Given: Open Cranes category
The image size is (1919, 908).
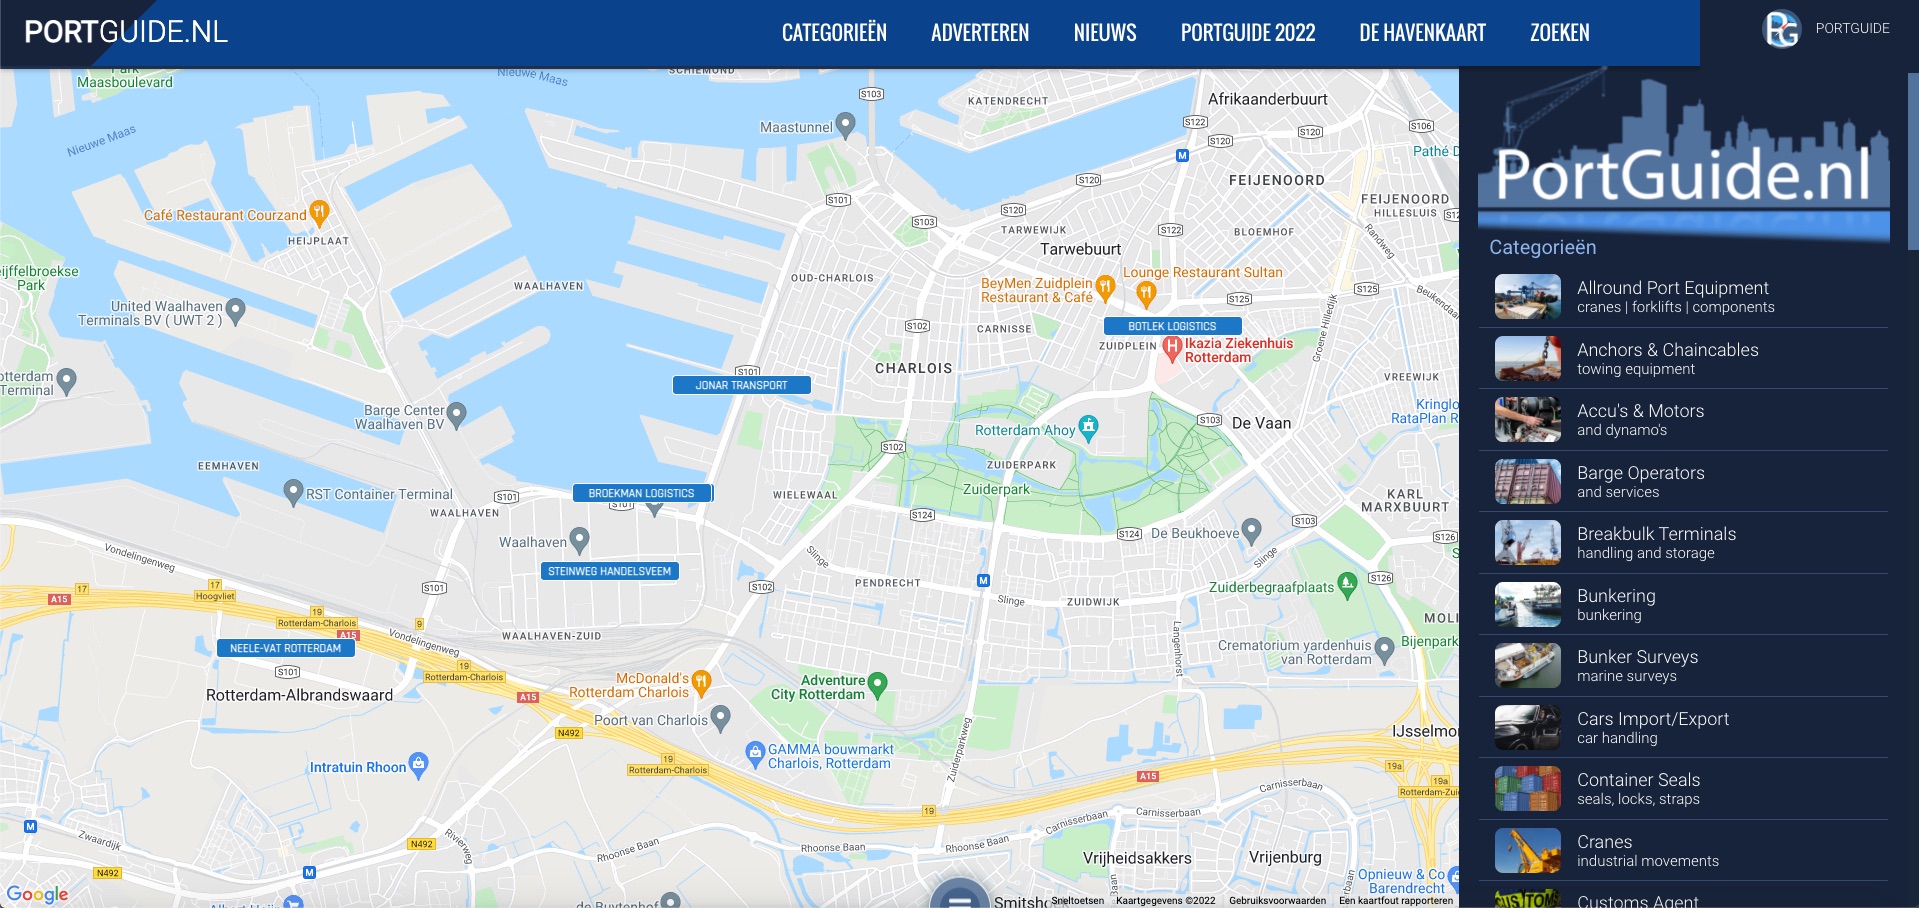Looking at the screenshot, I should (1683, 851).
